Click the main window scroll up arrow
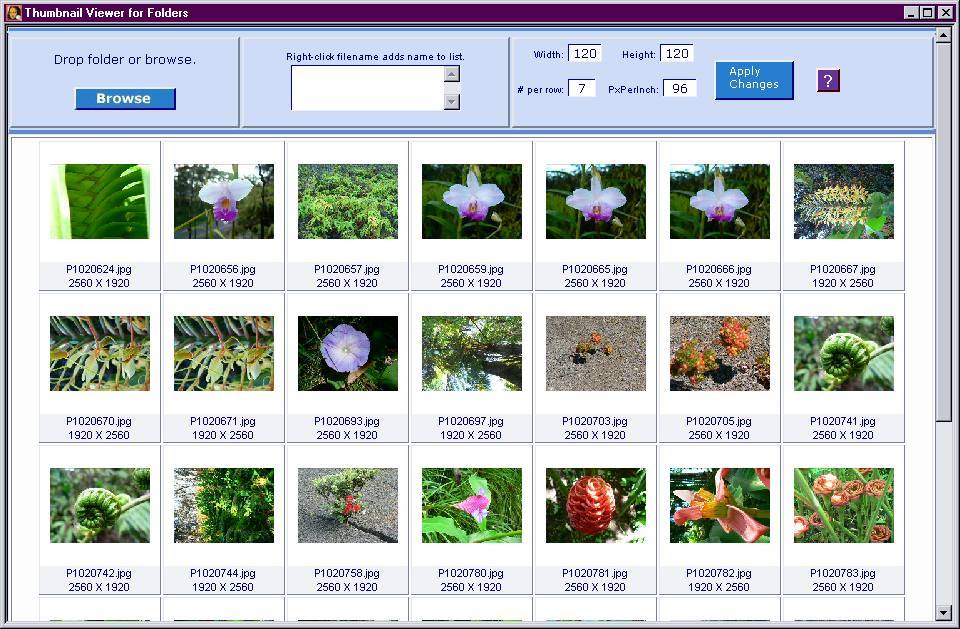Image resolution: width=960 pixels, height=629 pixels. tap(943, 36)
